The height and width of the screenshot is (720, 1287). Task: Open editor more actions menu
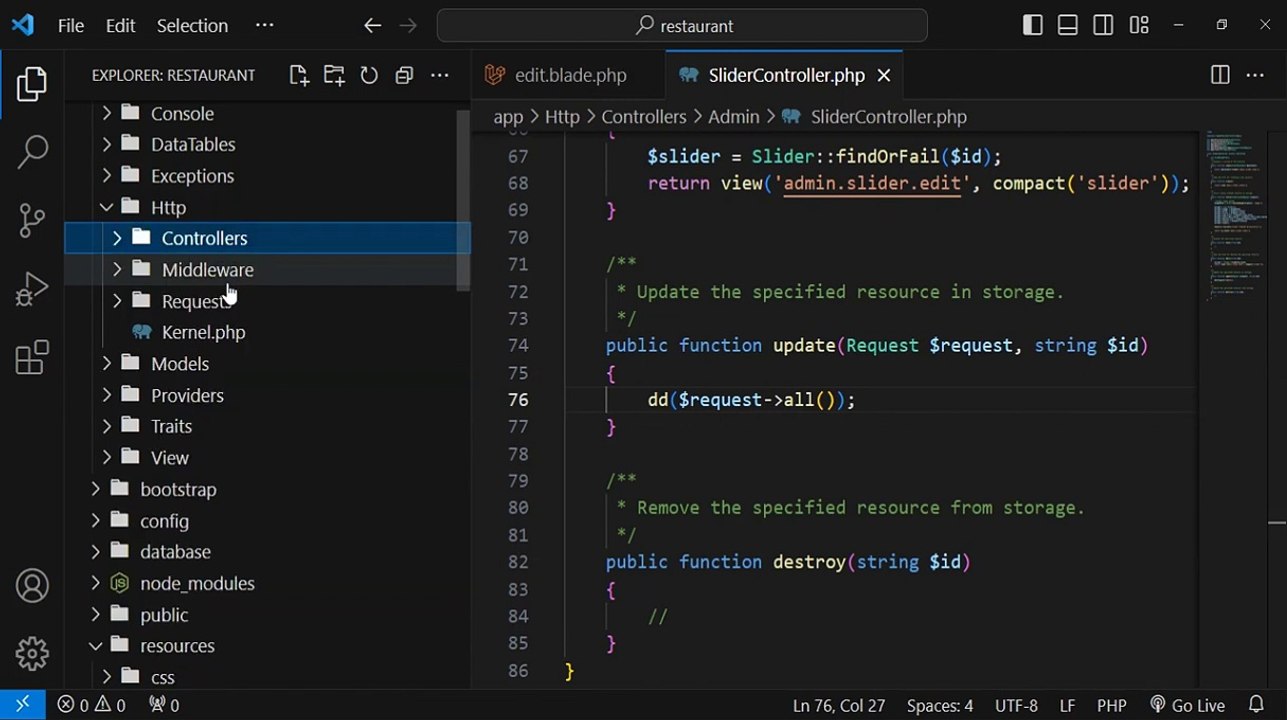pos(1255,75)
